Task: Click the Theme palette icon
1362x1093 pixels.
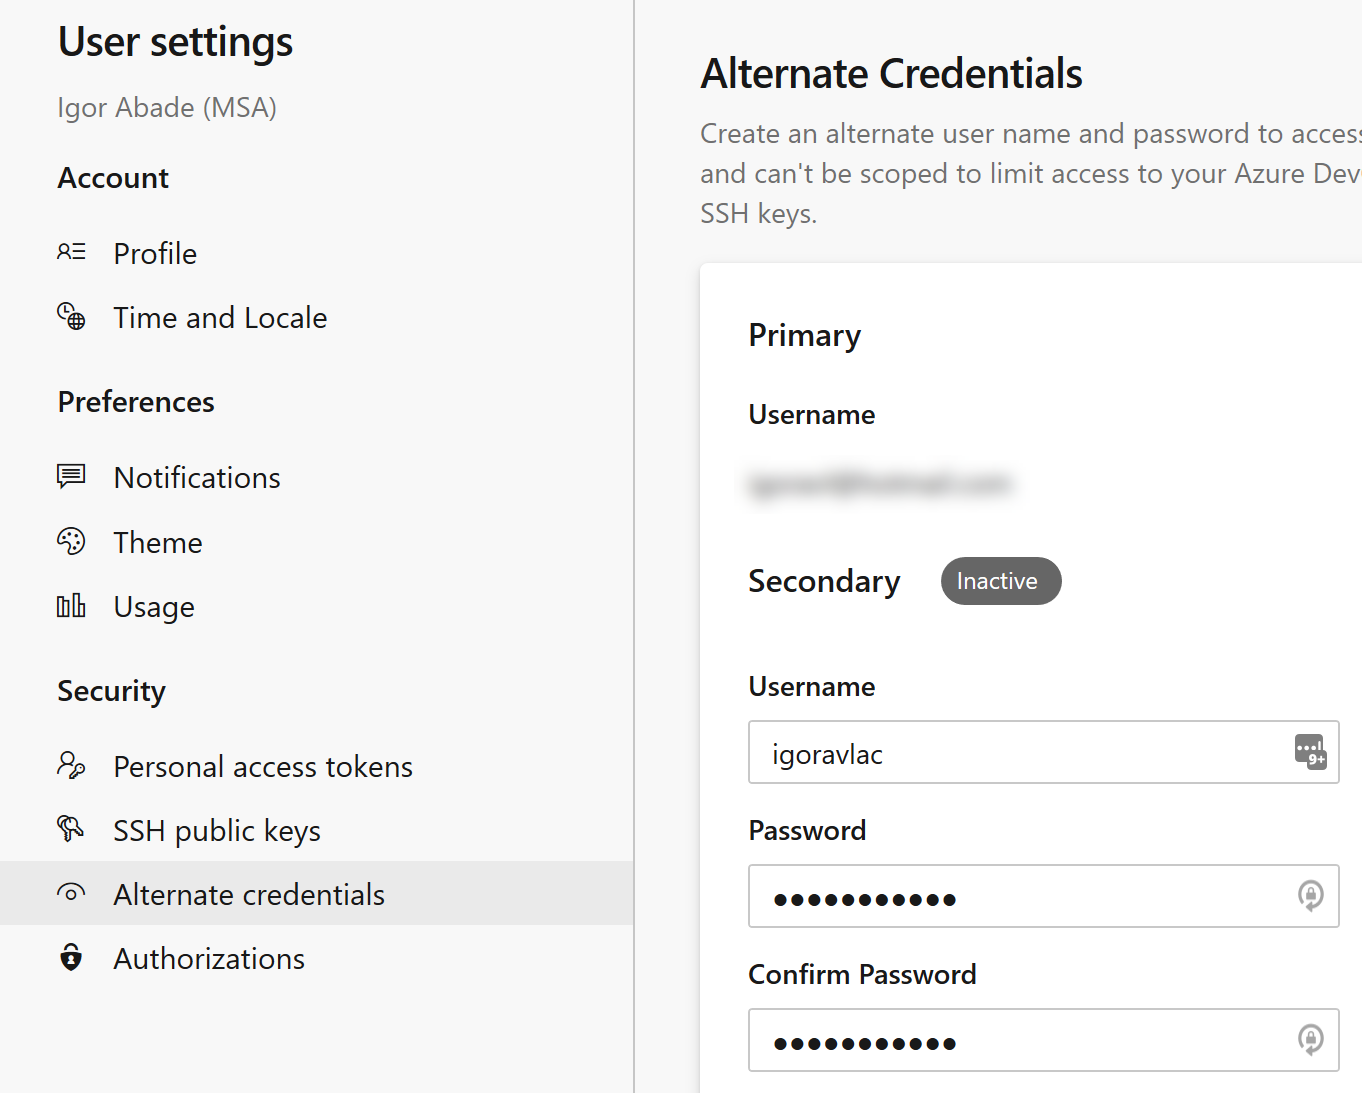Action: click(x=71, y=541)
